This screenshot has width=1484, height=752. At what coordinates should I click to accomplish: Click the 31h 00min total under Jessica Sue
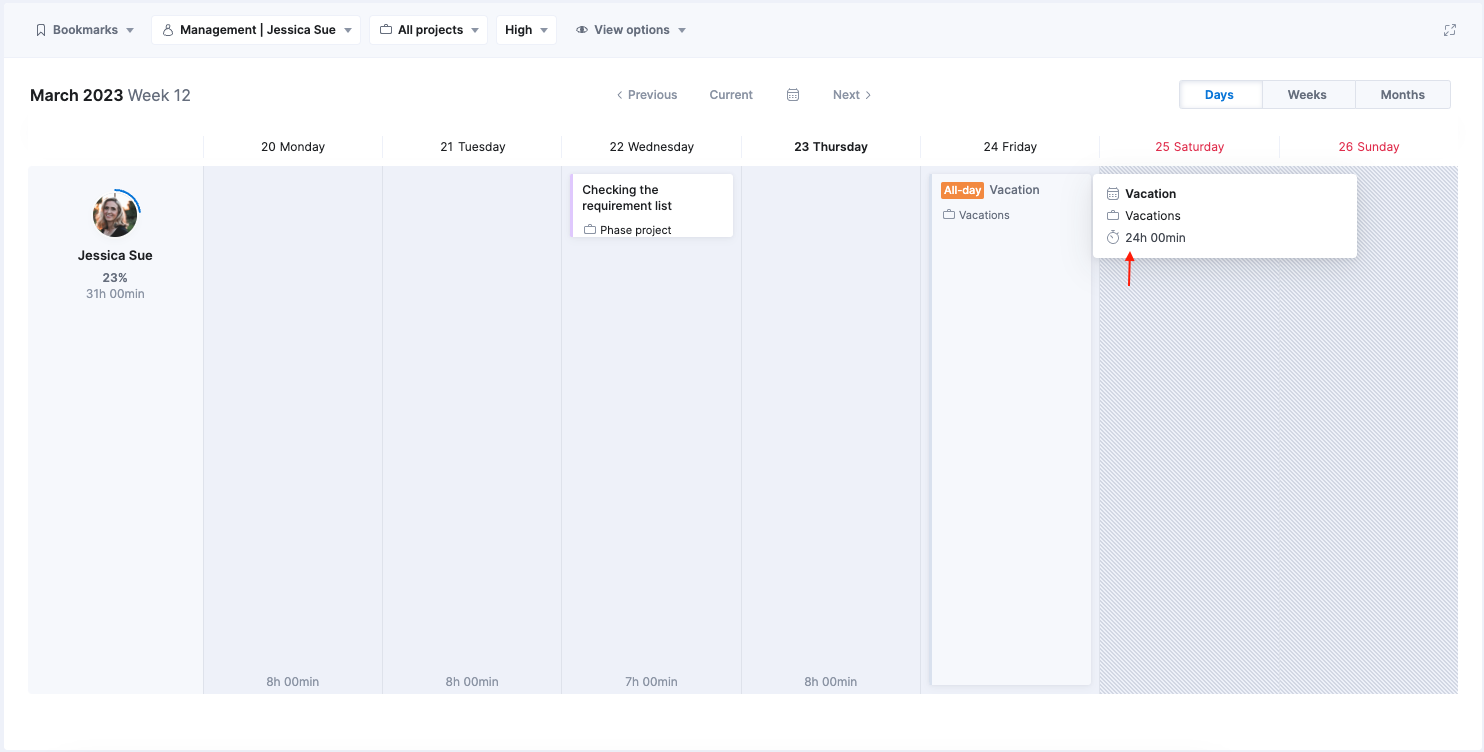[x=115, y=294]
